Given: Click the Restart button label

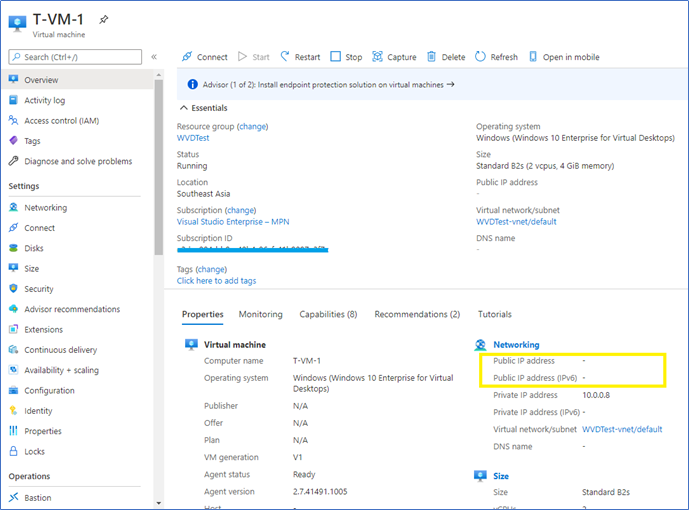Looking at the screenshot, I should (307, 57).
